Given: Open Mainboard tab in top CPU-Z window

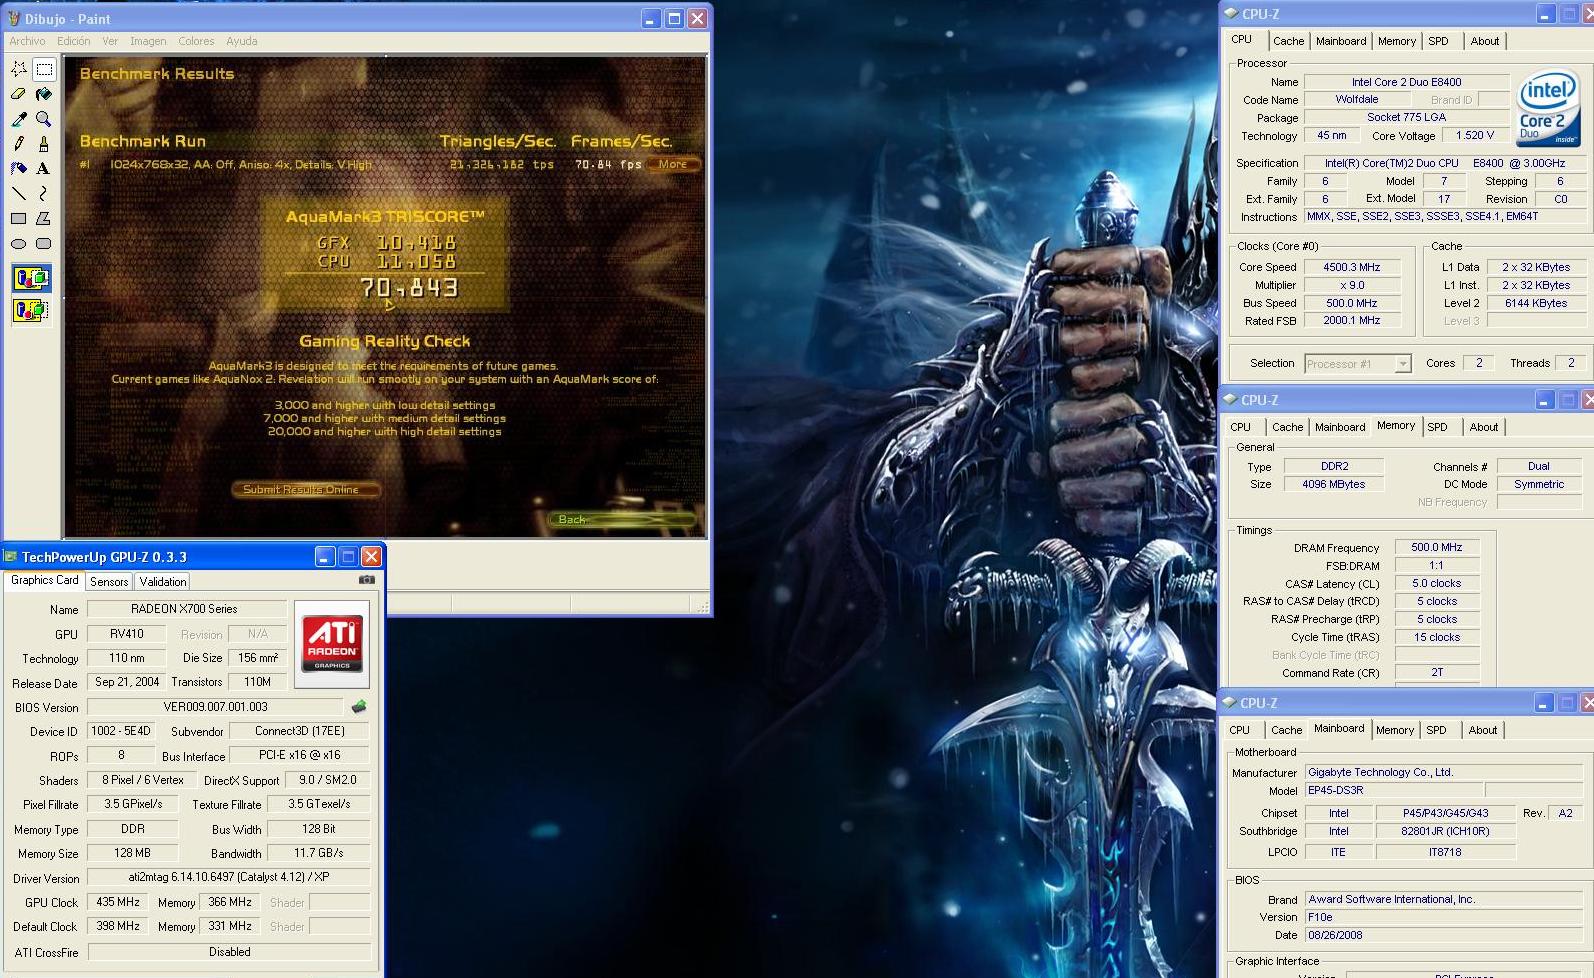Looking at the screenshot, I should (1341, 41).
